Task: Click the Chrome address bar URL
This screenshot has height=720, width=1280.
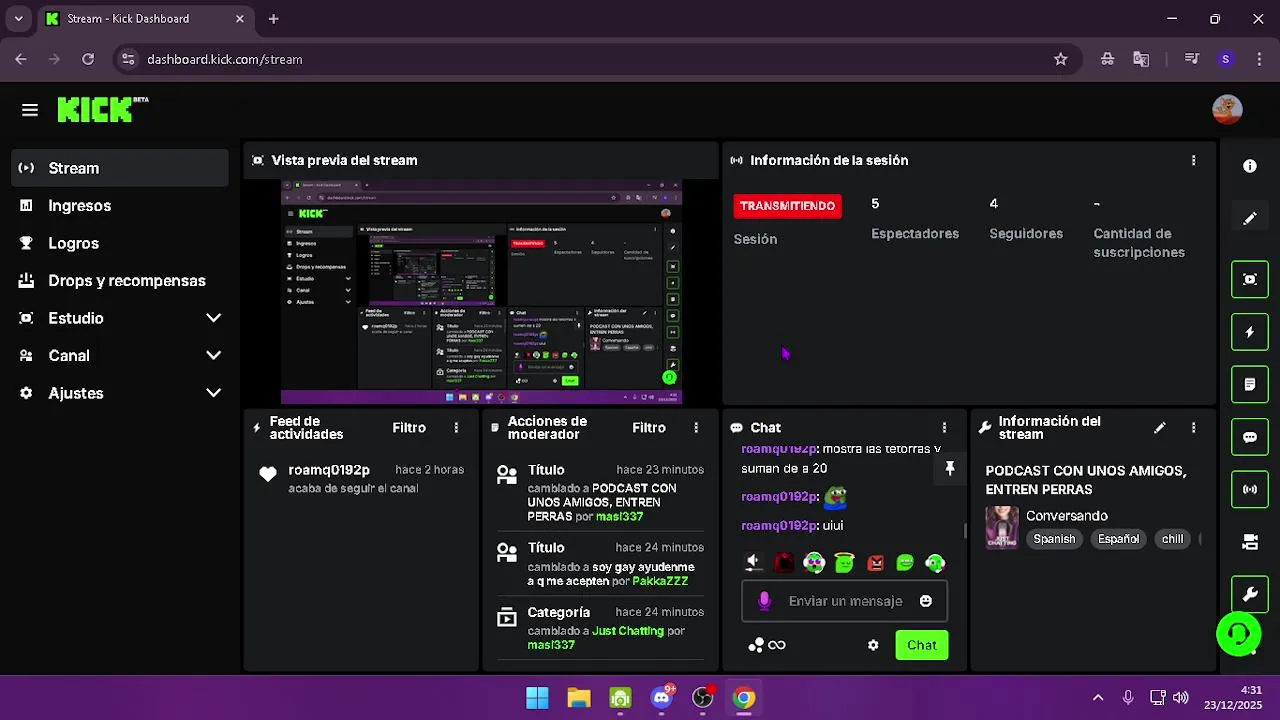Action: point(224,59)
